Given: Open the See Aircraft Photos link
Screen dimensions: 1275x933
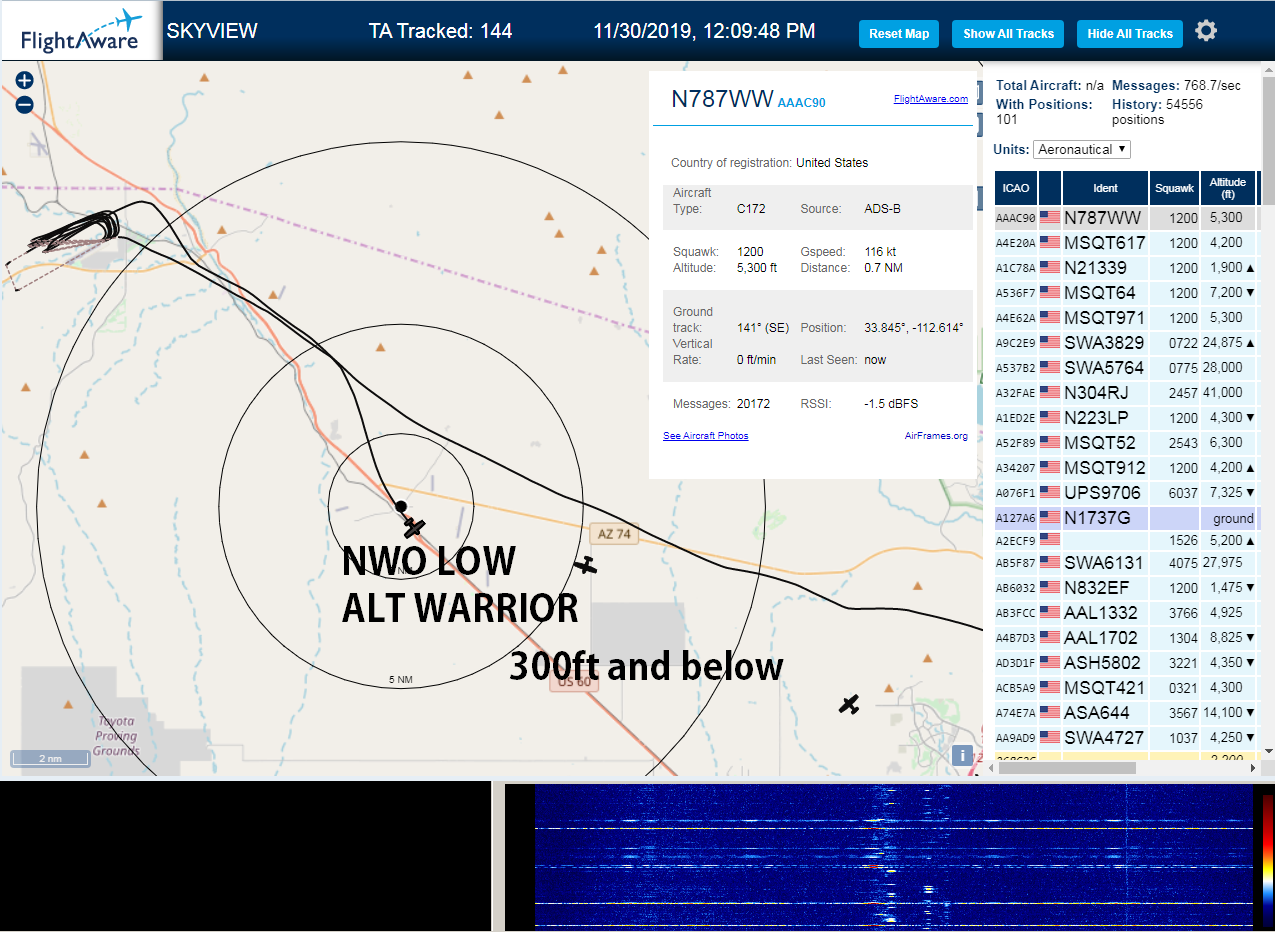Looking at the screenshot, I should coord(705,436).
